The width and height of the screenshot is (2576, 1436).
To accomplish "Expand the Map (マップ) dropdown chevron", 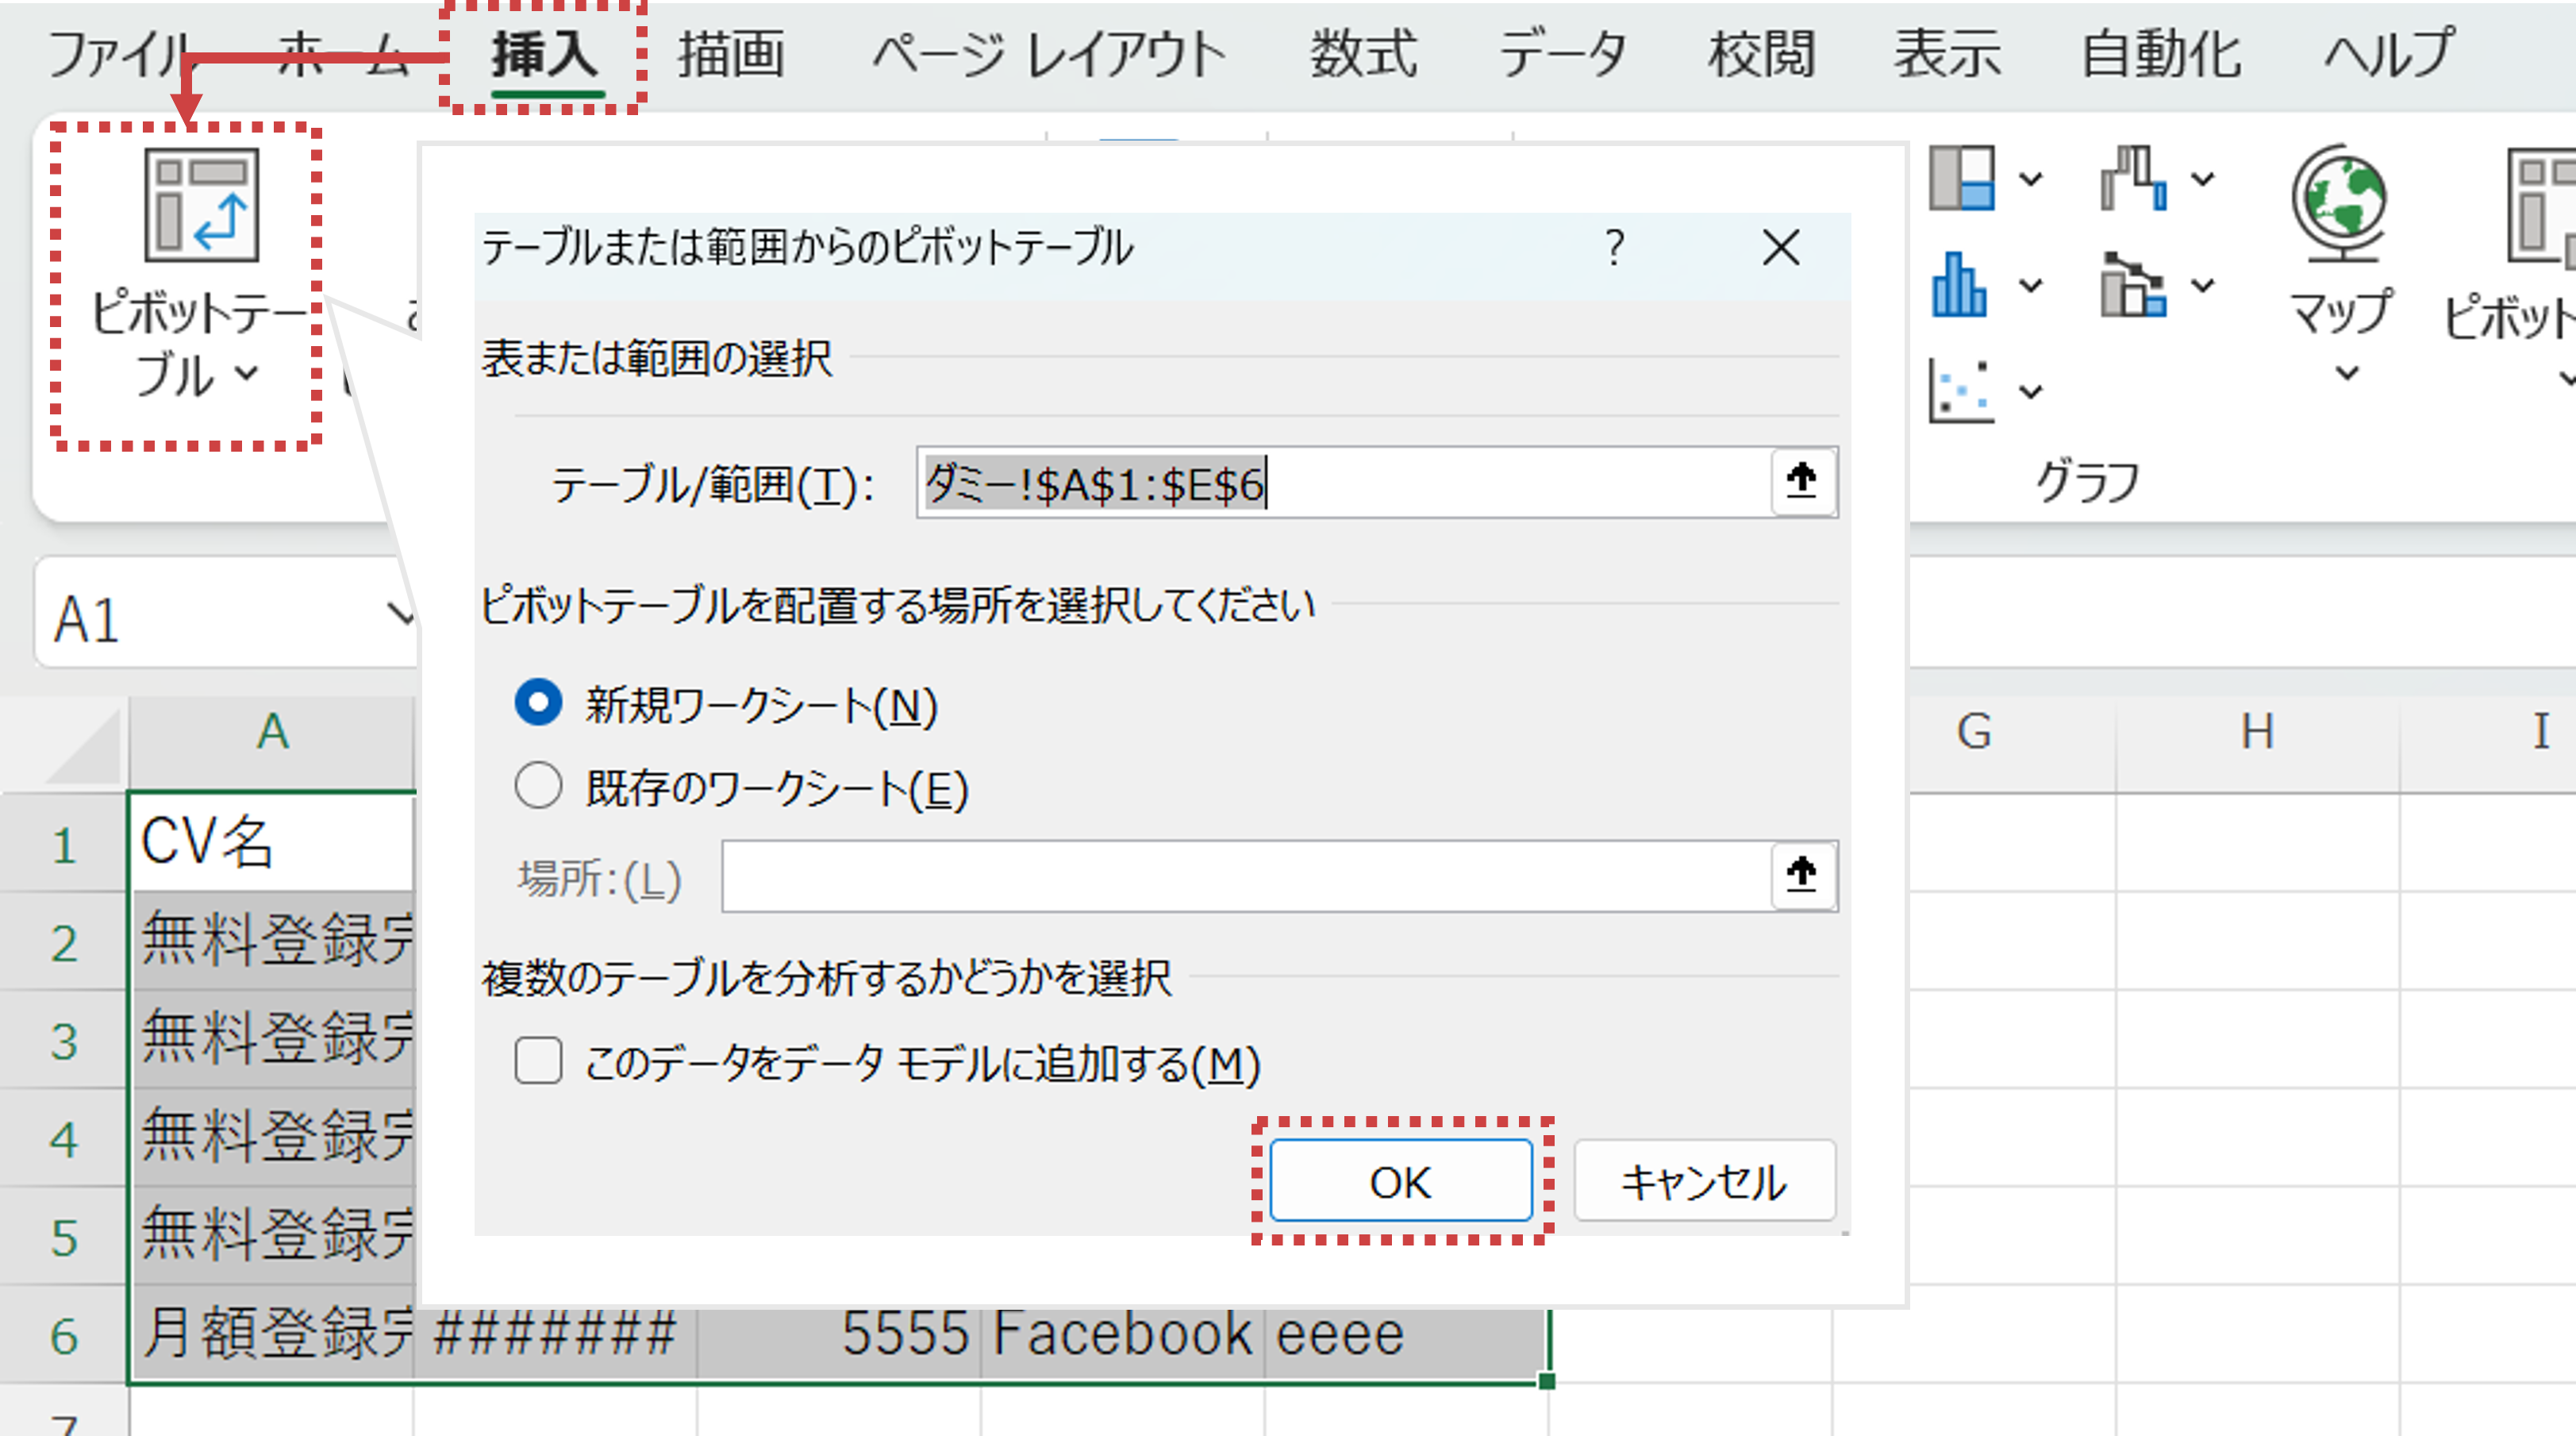I will click(2346, 374).
